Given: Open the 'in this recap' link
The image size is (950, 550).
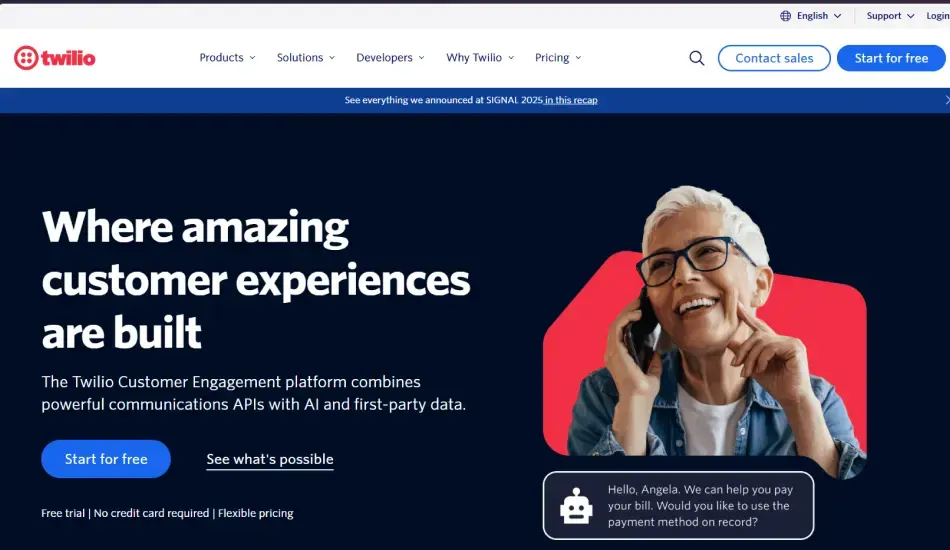Looking at the screenshot, I should (571, 100).
